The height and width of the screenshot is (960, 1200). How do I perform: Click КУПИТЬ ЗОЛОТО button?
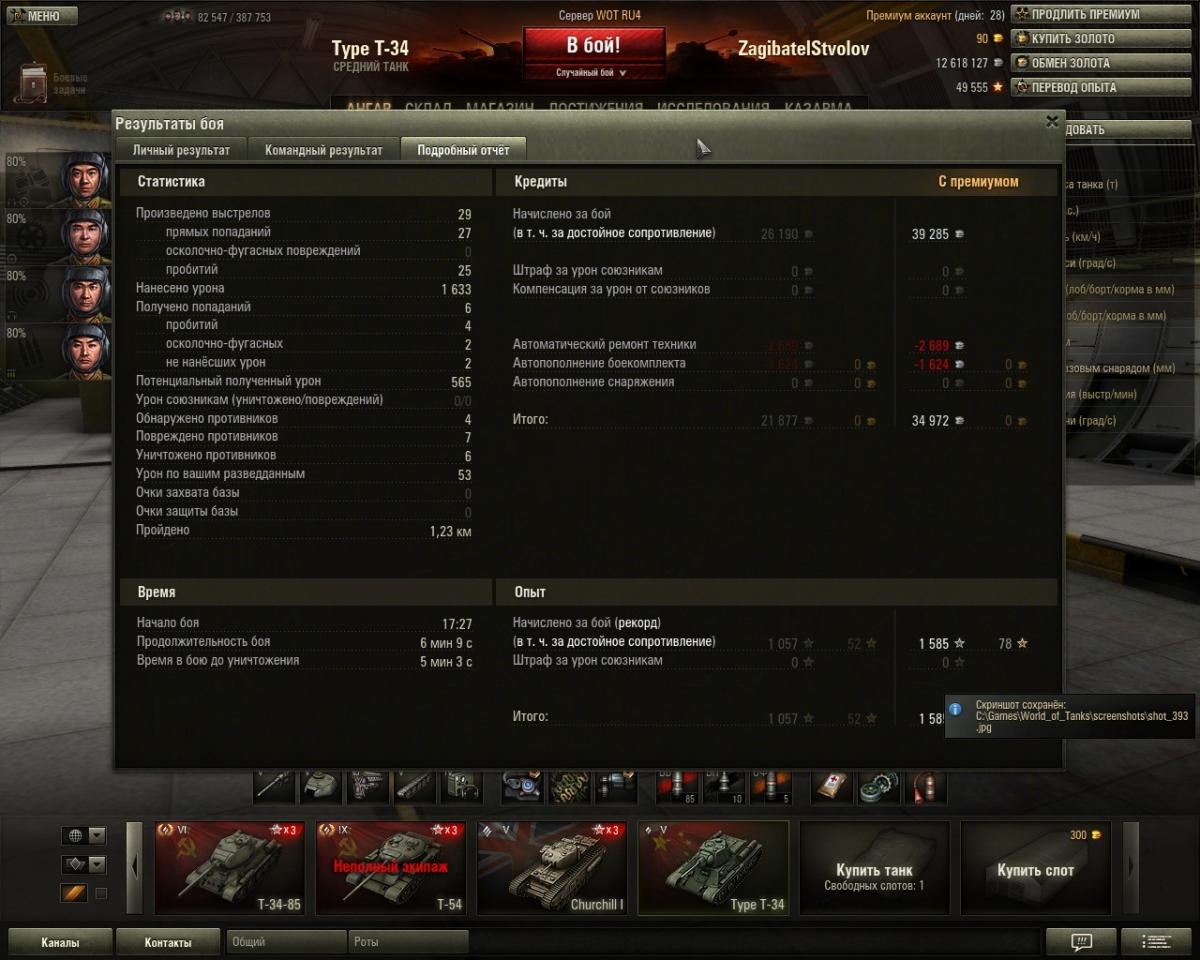tap(1101, 38)
